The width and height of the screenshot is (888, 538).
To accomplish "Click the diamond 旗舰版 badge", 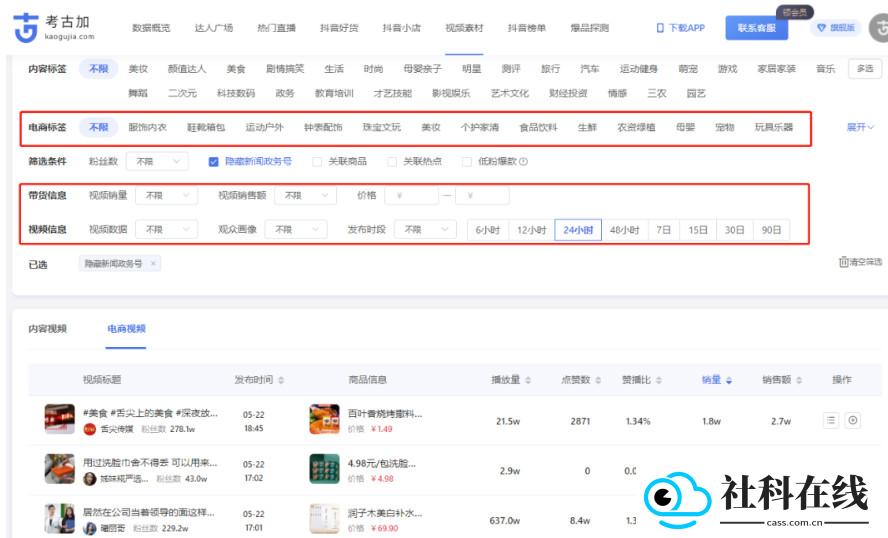I will click(835, 28).
